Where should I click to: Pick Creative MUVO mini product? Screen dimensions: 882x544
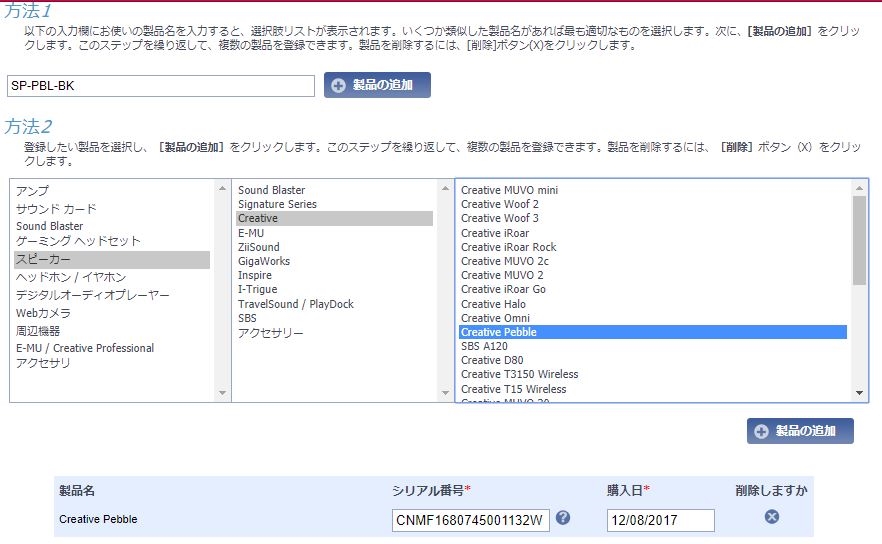(510, 190)
